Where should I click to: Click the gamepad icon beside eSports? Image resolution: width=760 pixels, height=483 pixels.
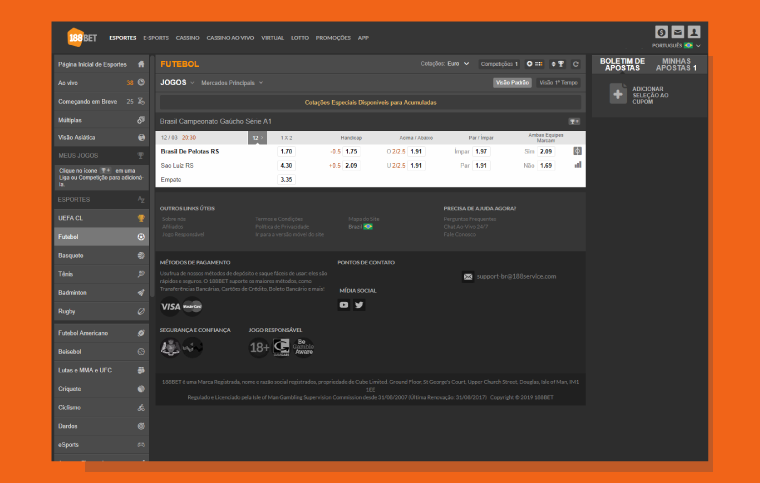click(x=141, y=444)
